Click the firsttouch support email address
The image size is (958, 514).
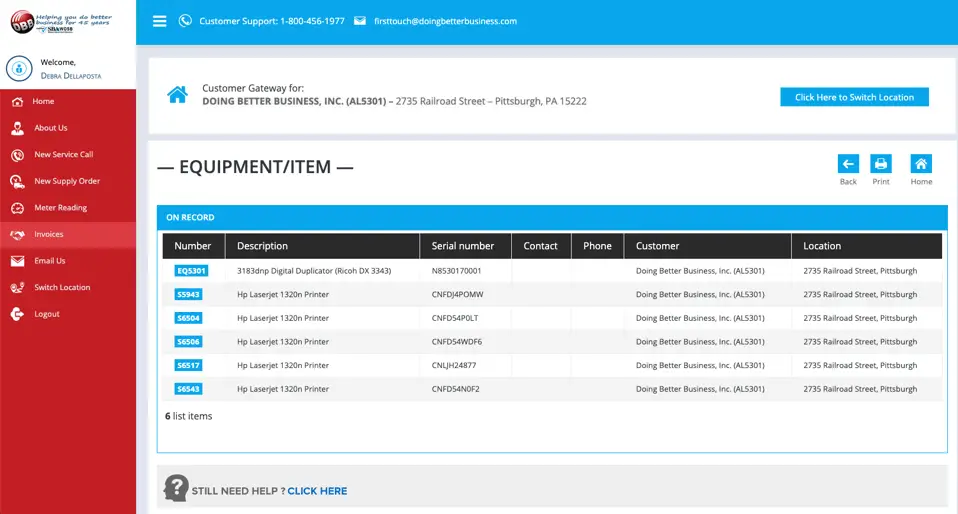pyautogui.click(x=445, y=21)
